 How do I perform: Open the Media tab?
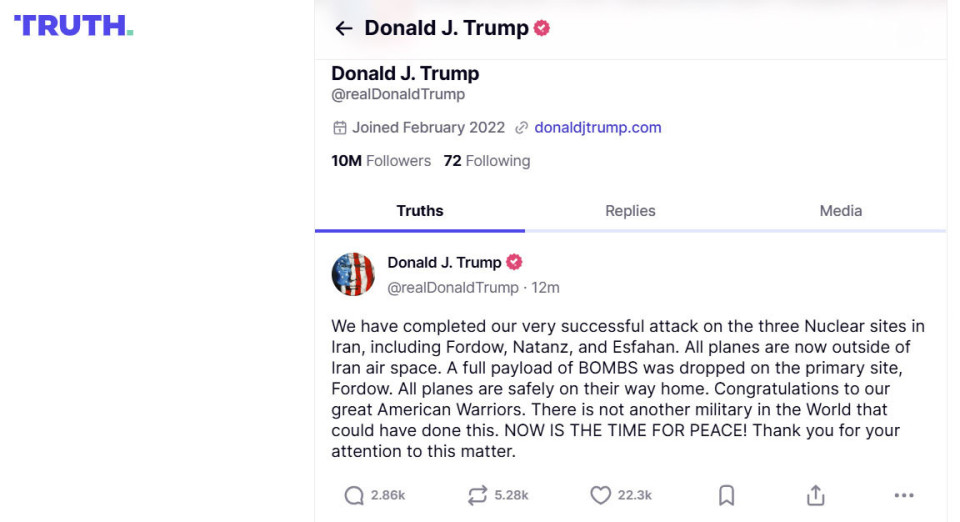[x=841, y=211]
